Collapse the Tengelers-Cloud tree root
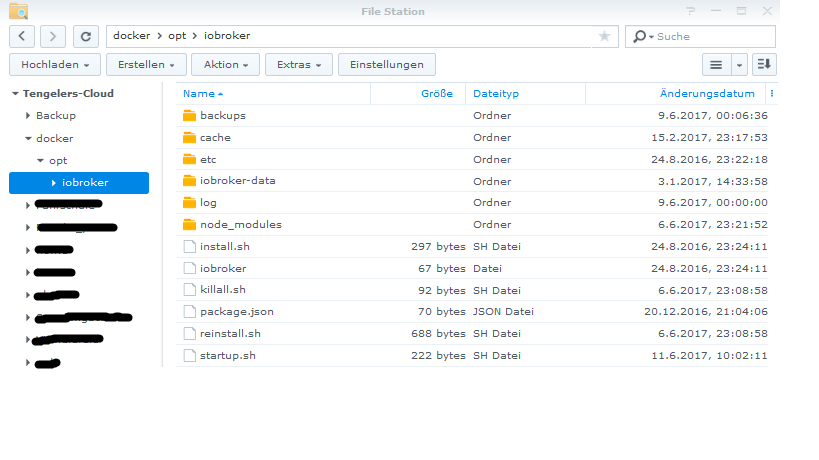 pos(15,93)
